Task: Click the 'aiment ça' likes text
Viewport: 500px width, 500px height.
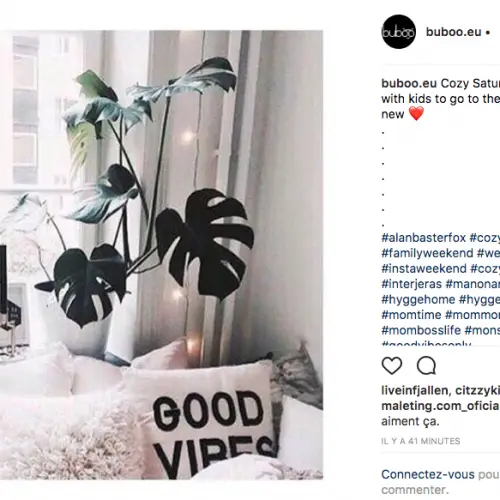Action: [410, 421]
